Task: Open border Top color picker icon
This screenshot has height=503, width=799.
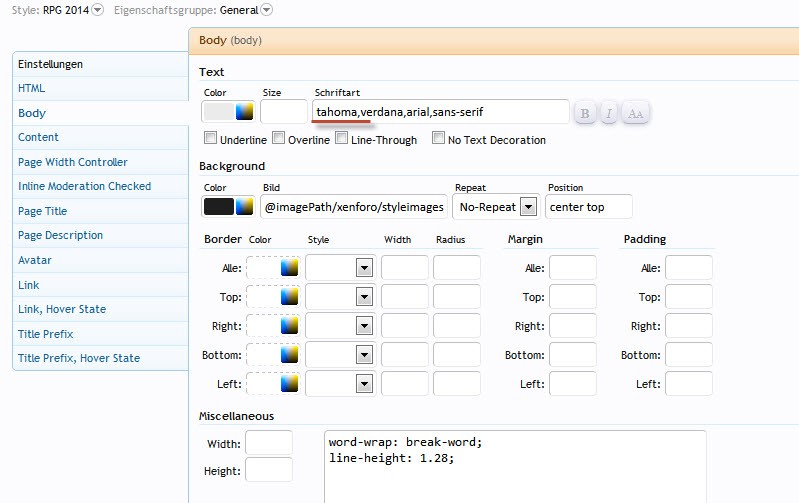Action: (x=289, y=297)
